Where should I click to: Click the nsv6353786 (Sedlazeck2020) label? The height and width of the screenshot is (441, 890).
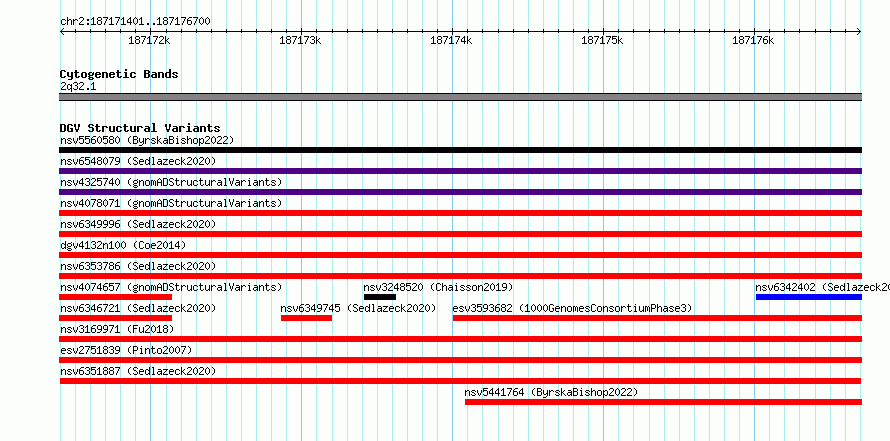tap(138, 266)
